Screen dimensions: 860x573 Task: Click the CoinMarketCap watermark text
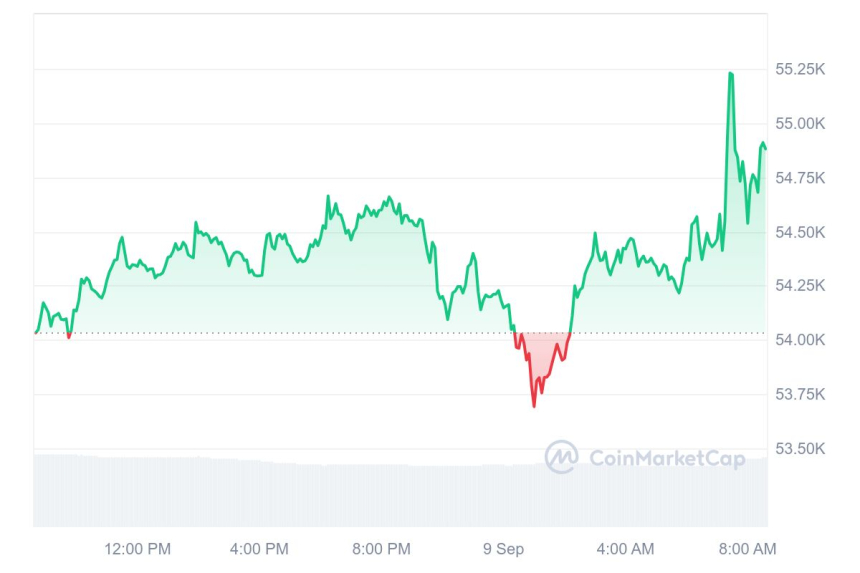[666, 458]
